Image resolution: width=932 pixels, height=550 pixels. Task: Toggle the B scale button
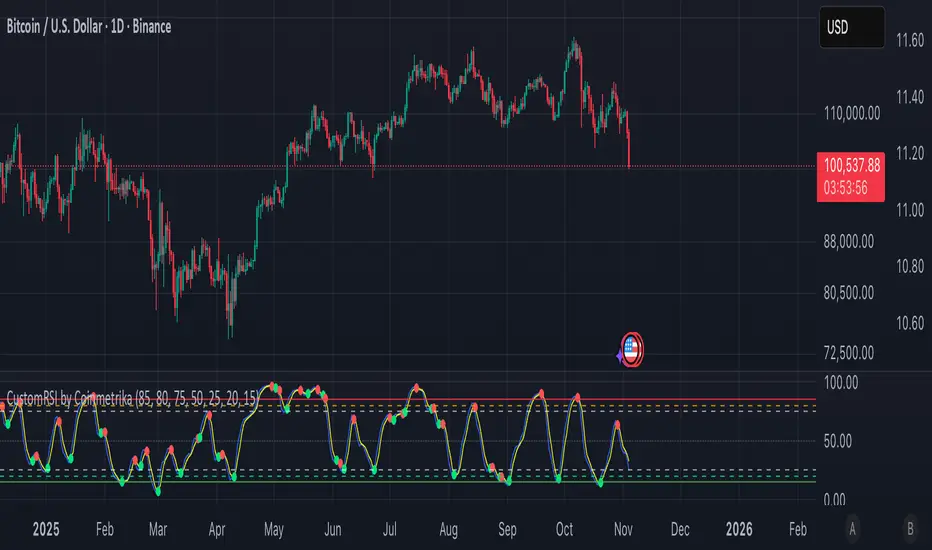(x=910, y=529)
